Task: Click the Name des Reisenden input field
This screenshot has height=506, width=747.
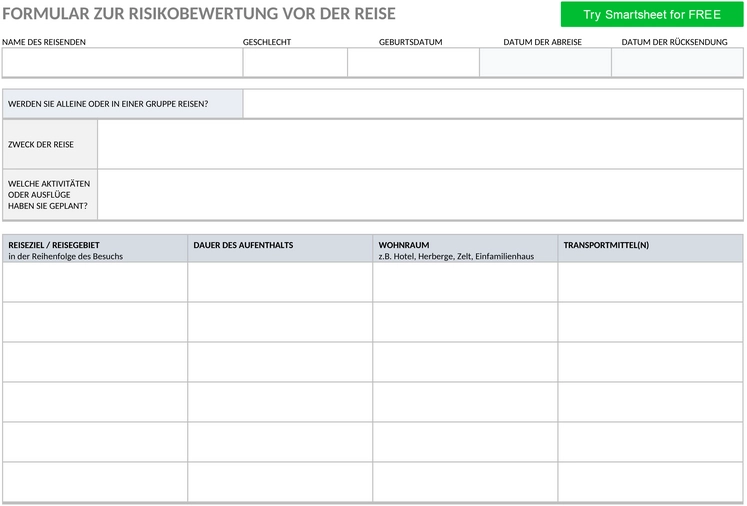Action: 122,62
